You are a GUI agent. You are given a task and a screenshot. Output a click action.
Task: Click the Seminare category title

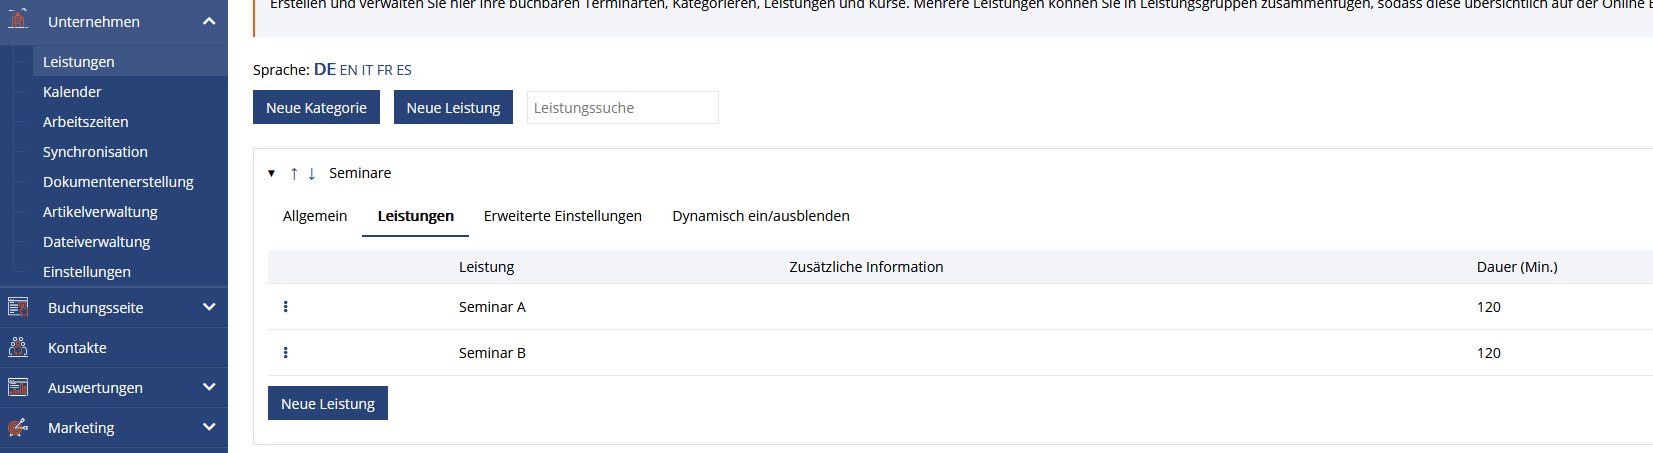(360, 173)
